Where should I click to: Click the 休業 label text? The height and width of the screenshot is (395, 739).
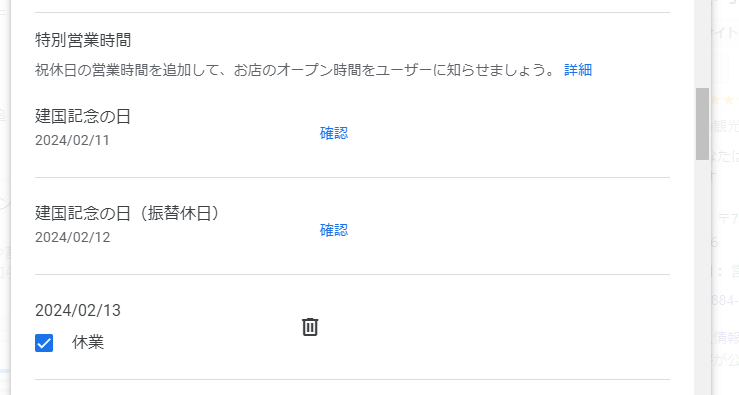coord(88,342)
